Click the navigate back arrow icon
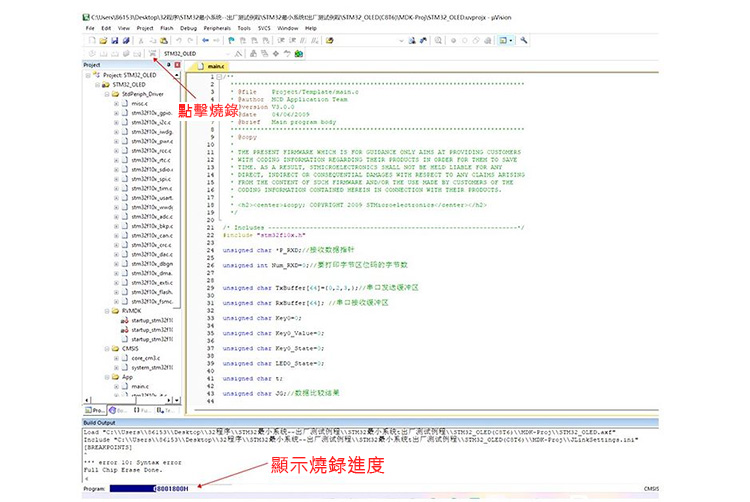750x502 pixels. [x=207, y=41]
